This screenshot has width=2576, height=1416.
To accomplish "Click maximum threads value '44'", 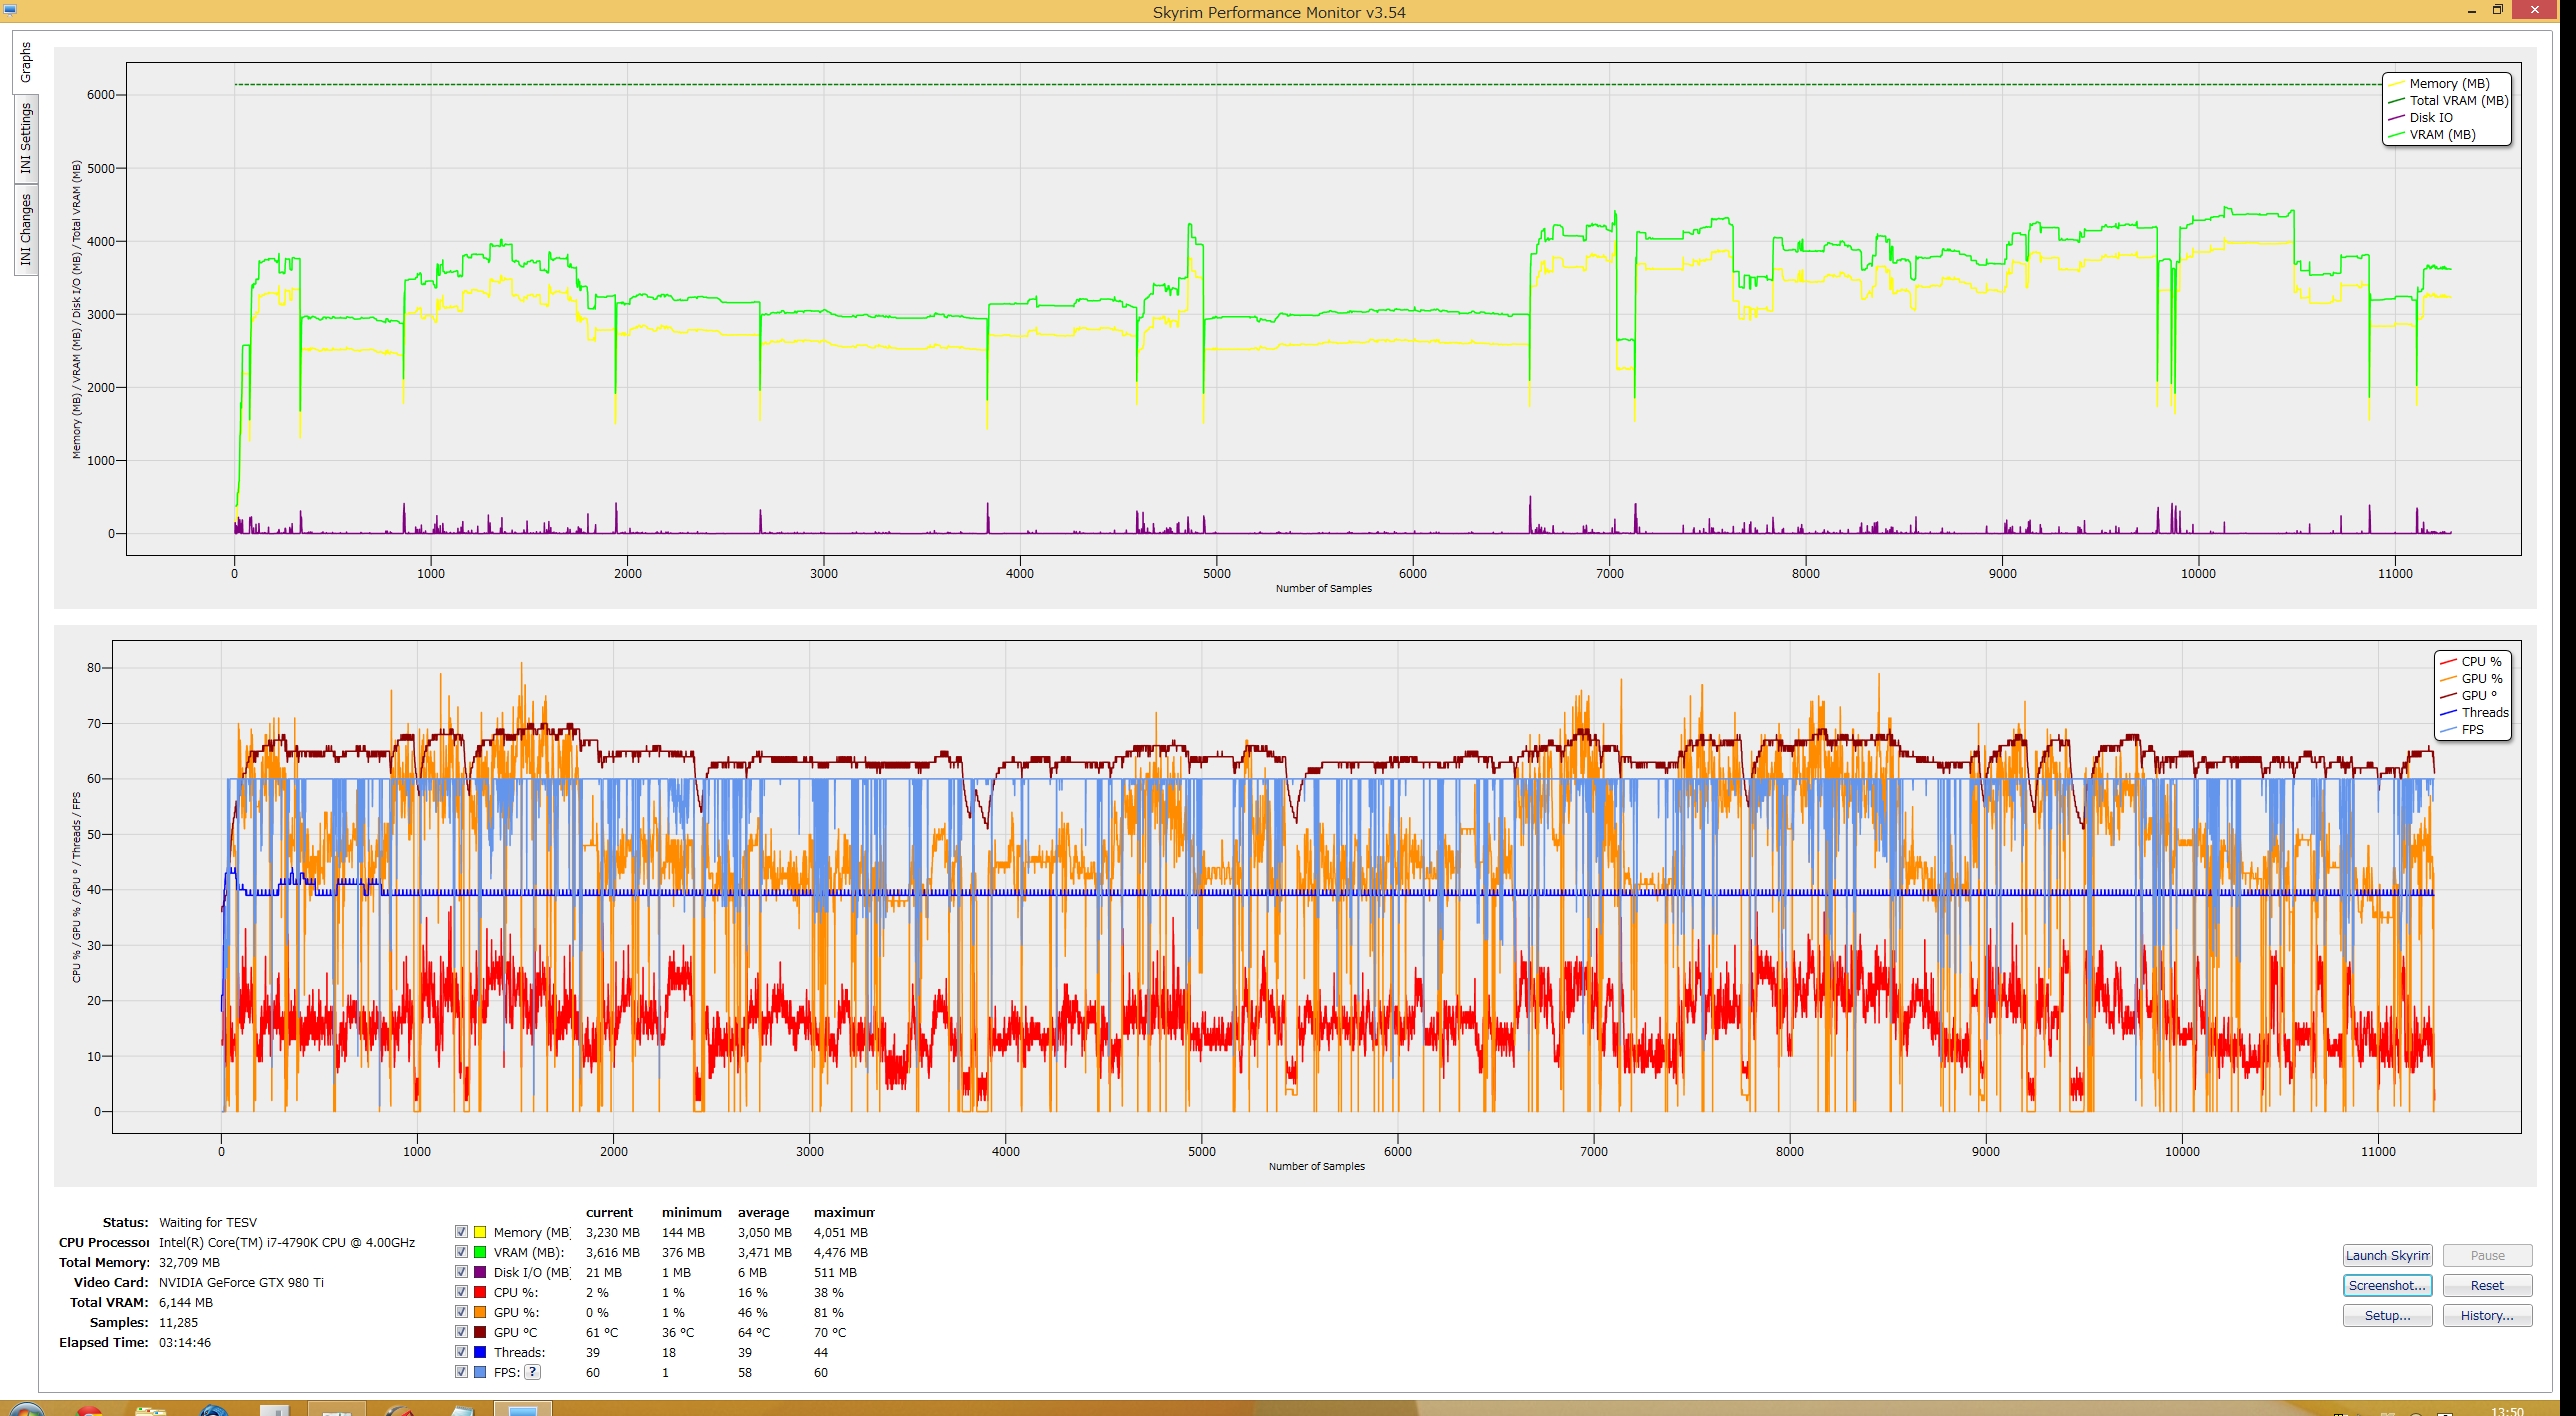I will [x=821, y=1353].
